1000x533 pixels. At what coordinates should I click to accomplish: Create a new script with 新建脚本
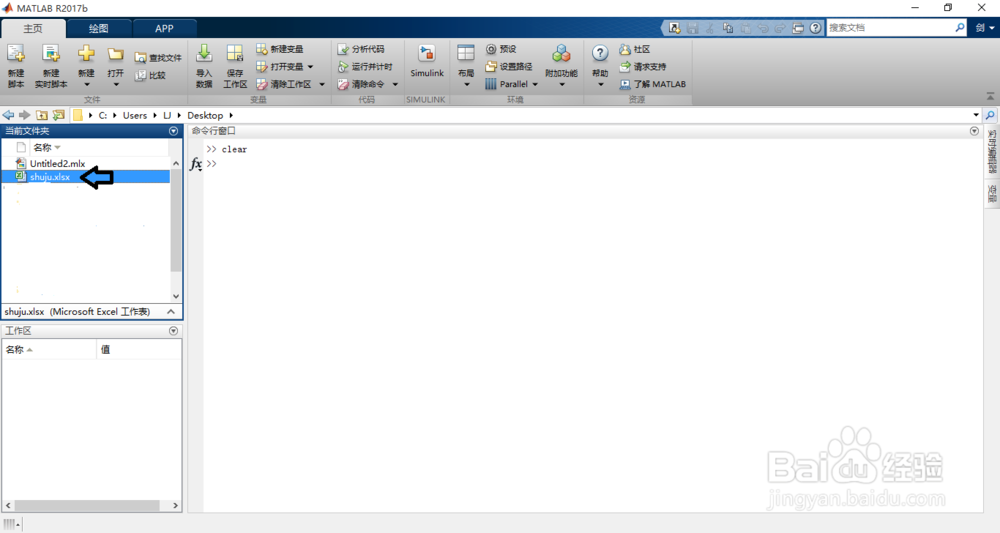coord(16,66)
